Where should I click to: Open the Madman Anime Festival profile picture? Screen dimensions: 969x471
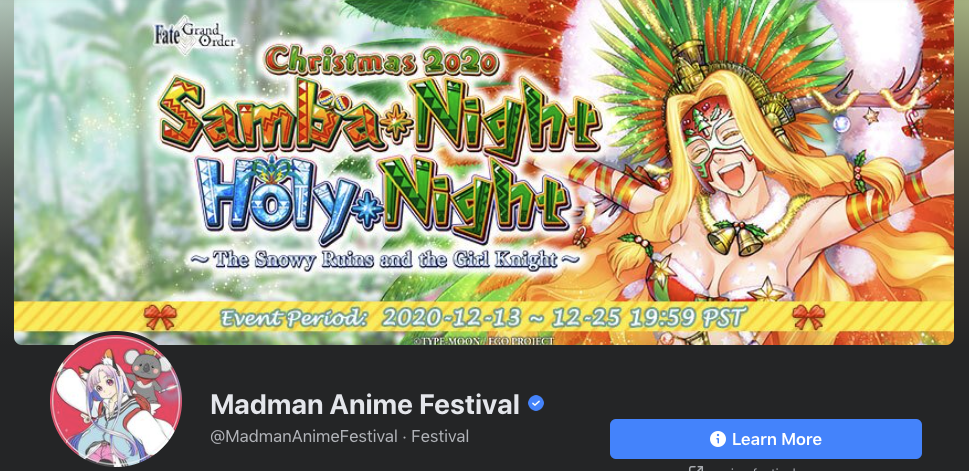[116, 400]
